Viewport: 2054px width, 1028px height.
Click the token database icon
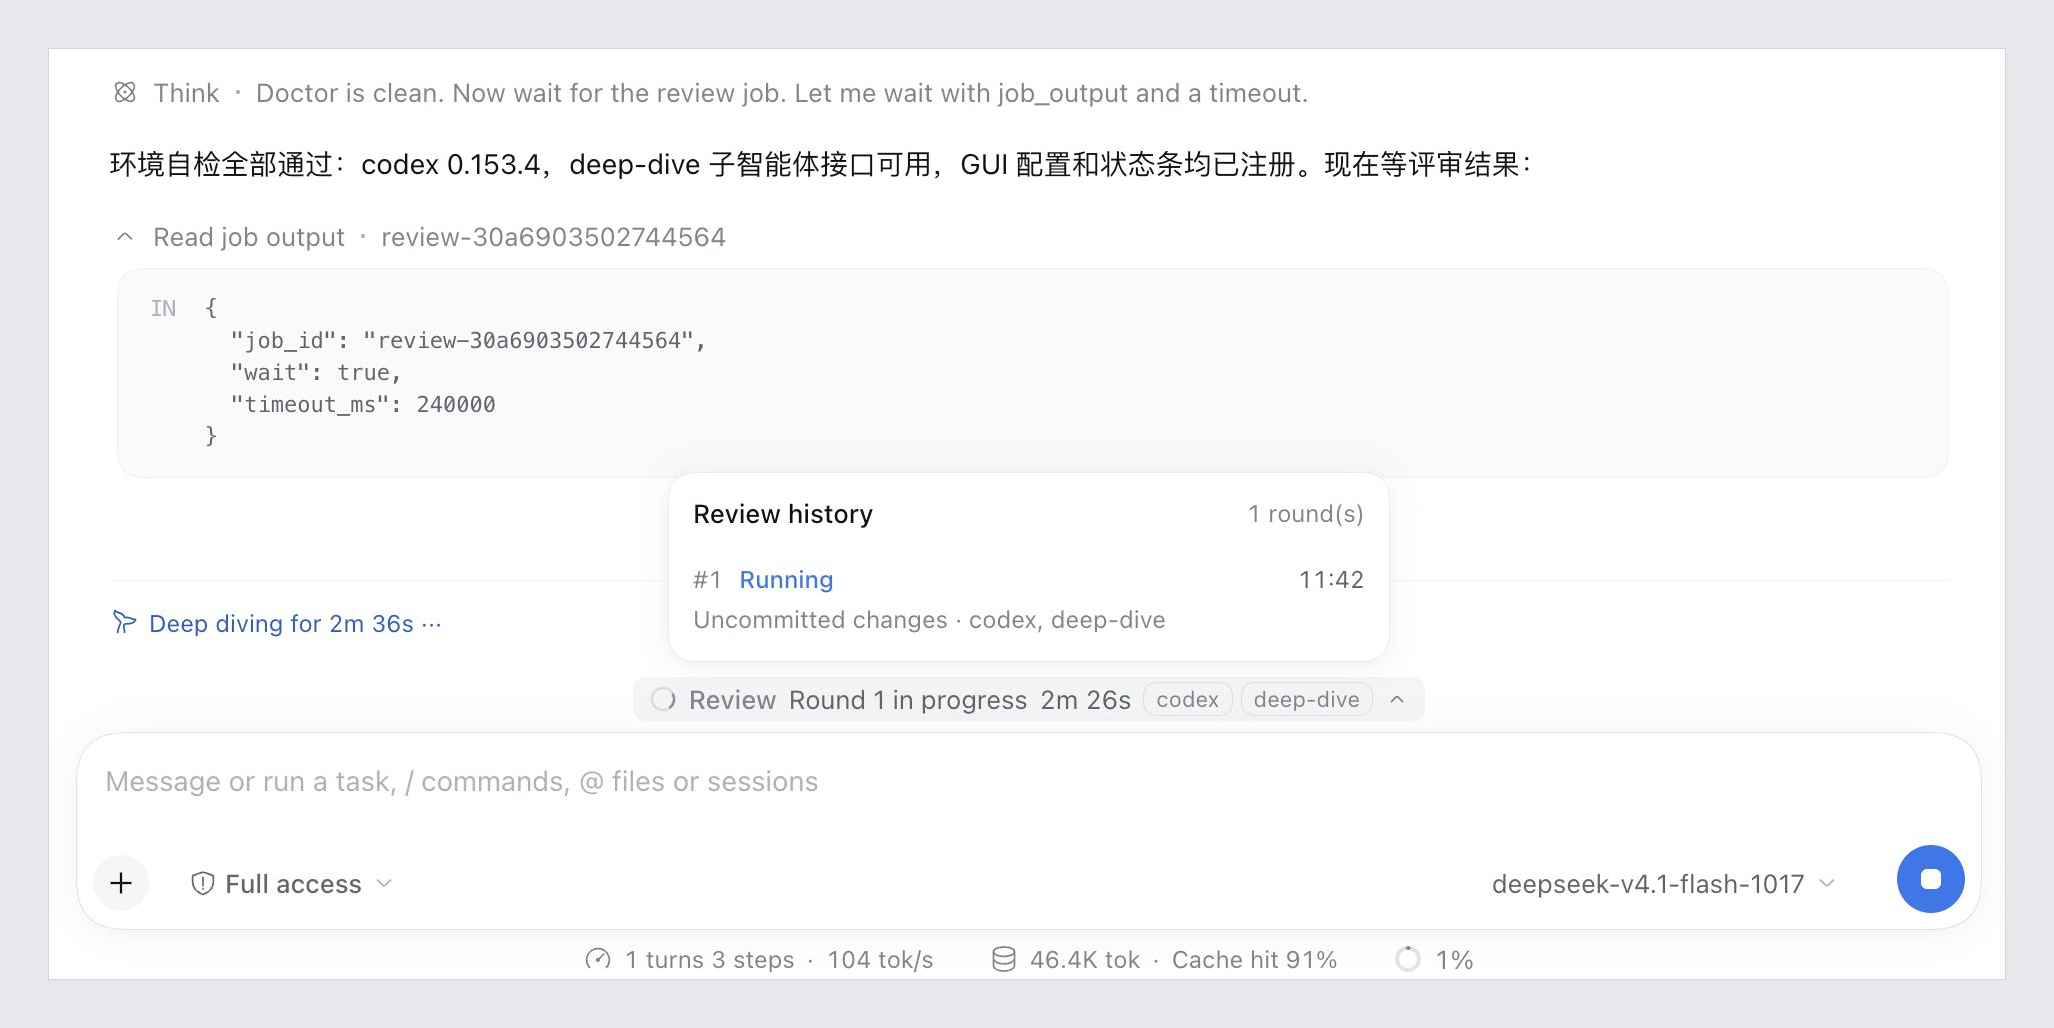click(x=1003, y=960)
